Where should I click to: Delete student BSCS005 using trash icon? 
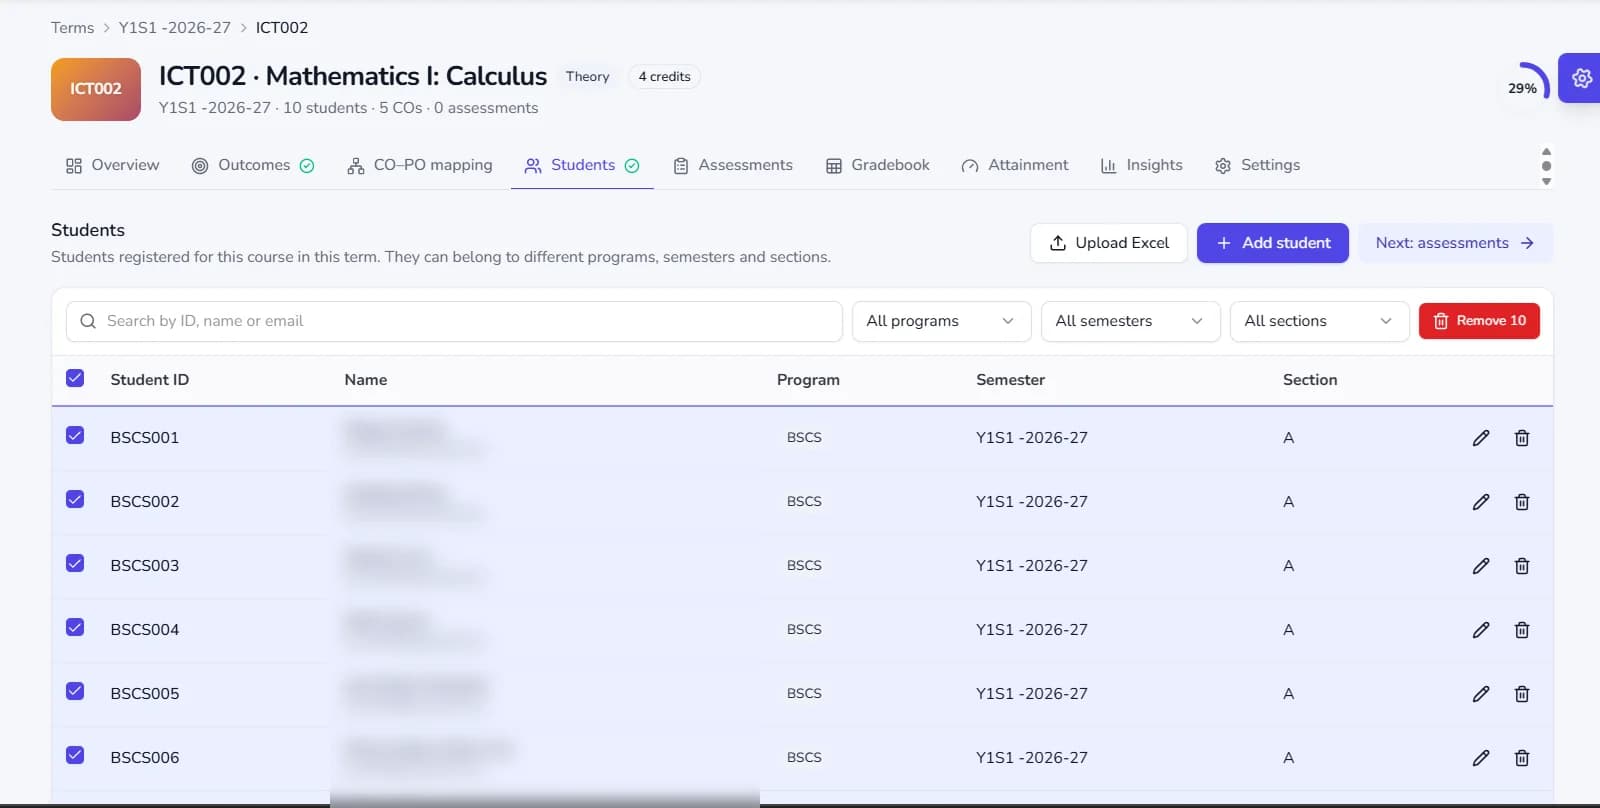pyautogui.click(x=1522, y=694)
